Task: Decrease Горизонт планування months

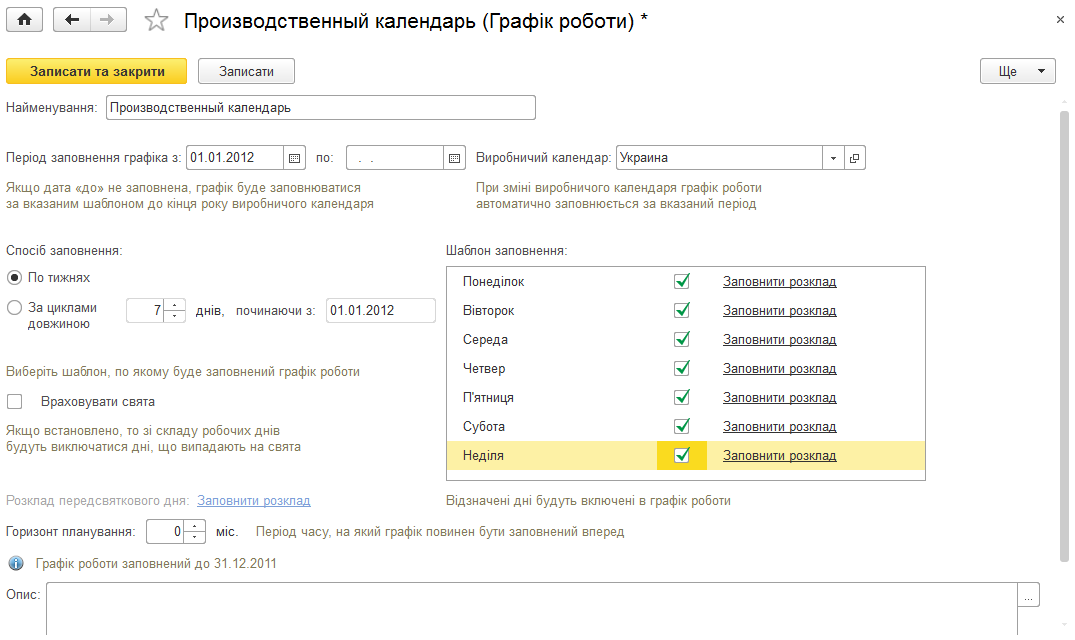Action: (x=195, y=537)
